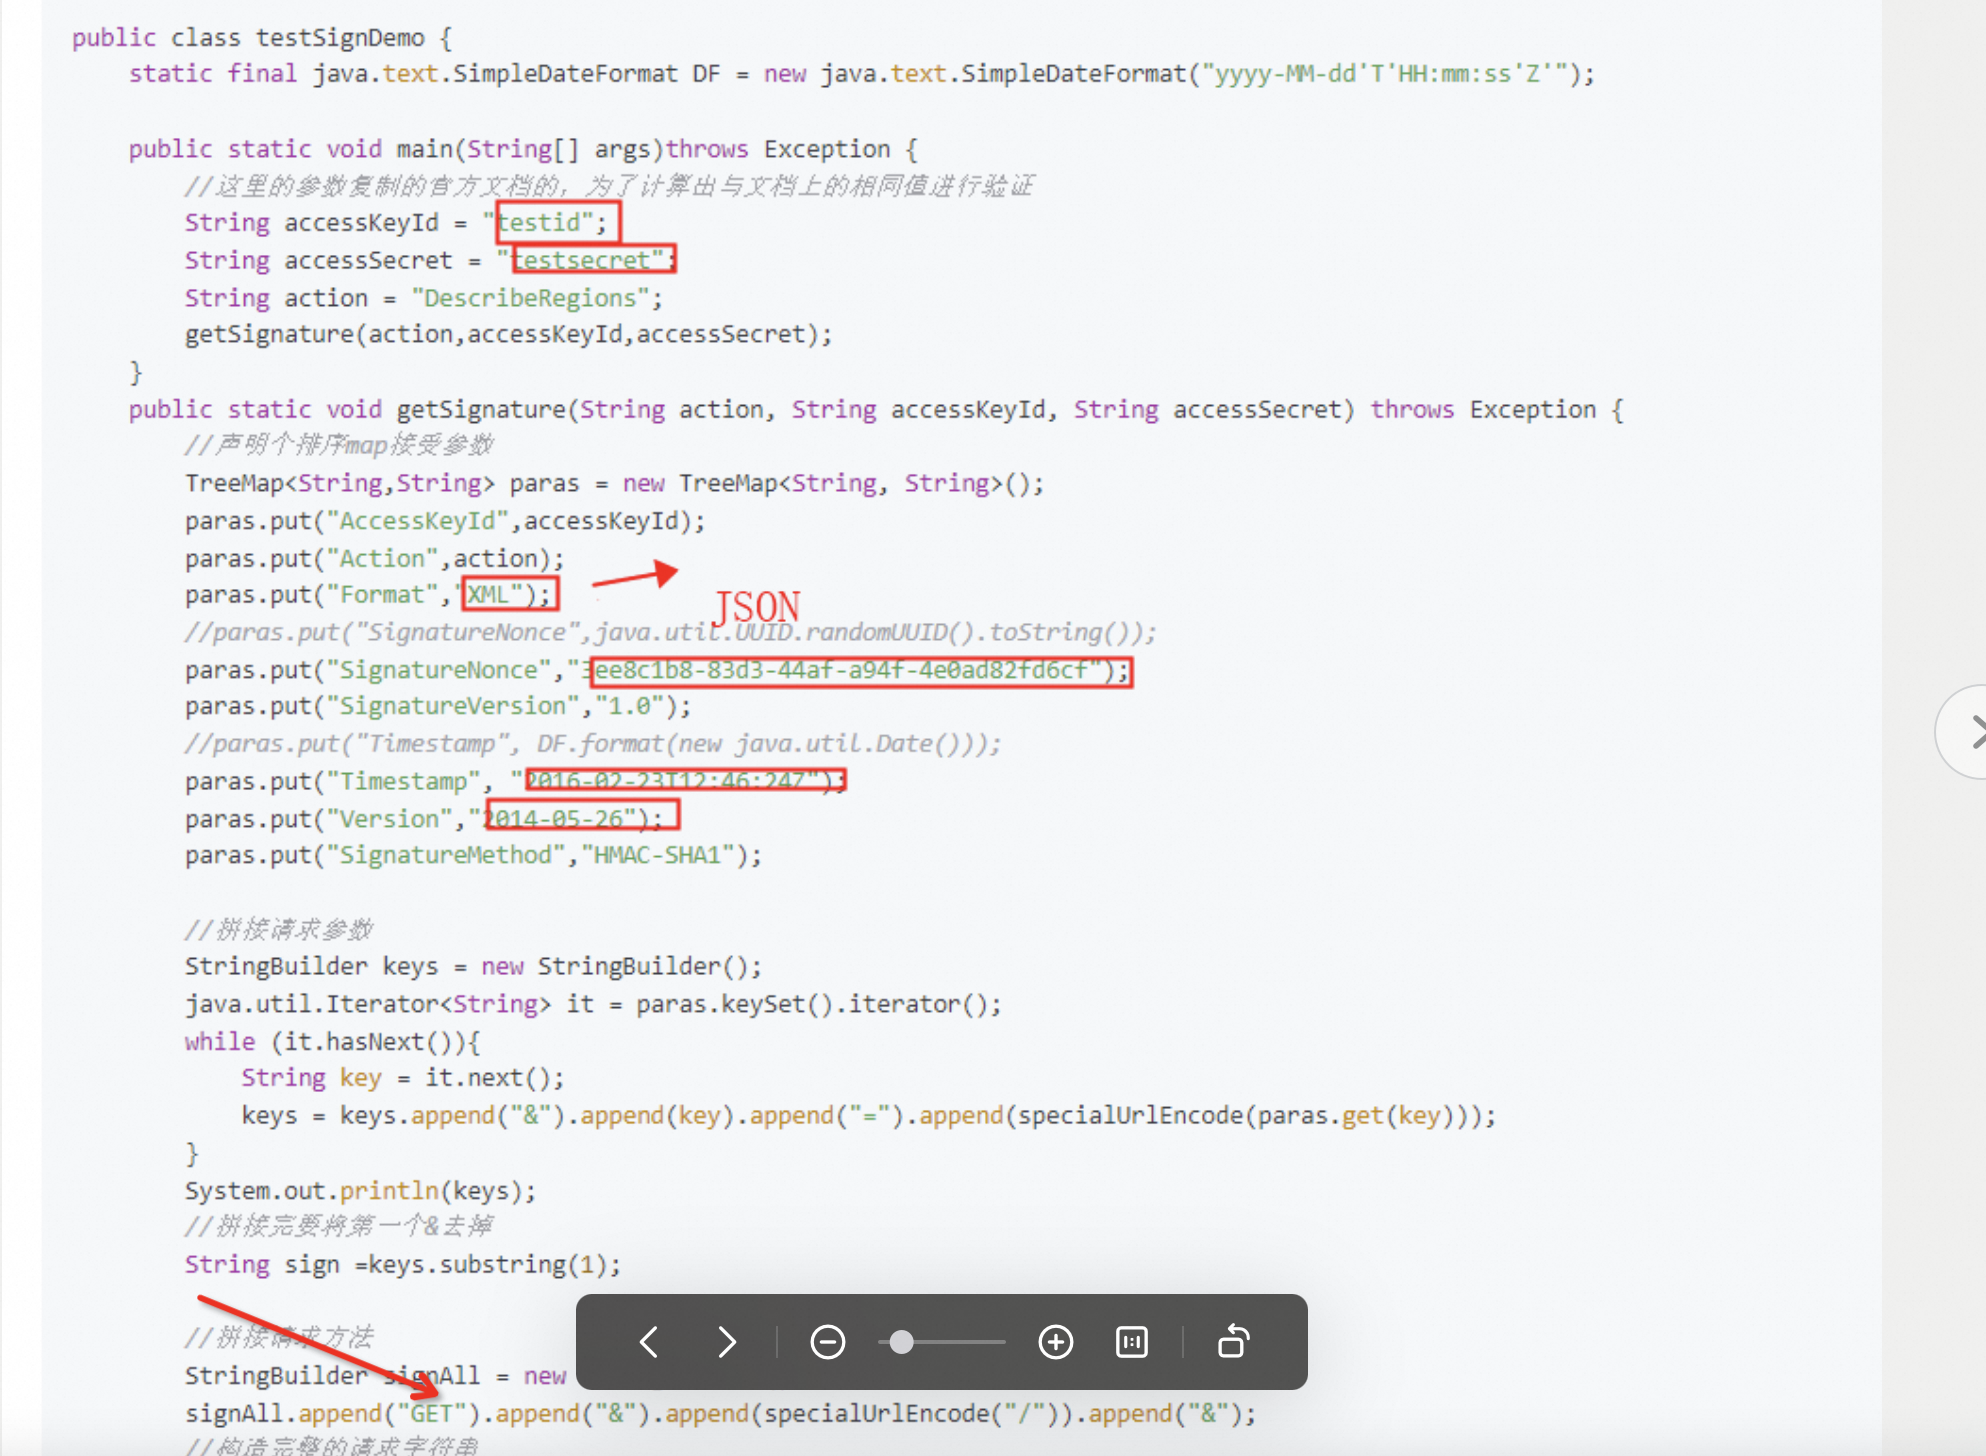Click the "2014-05-26" version value
The height and width of the screenshot is (1456, 1986).
[x=552, y=819]
